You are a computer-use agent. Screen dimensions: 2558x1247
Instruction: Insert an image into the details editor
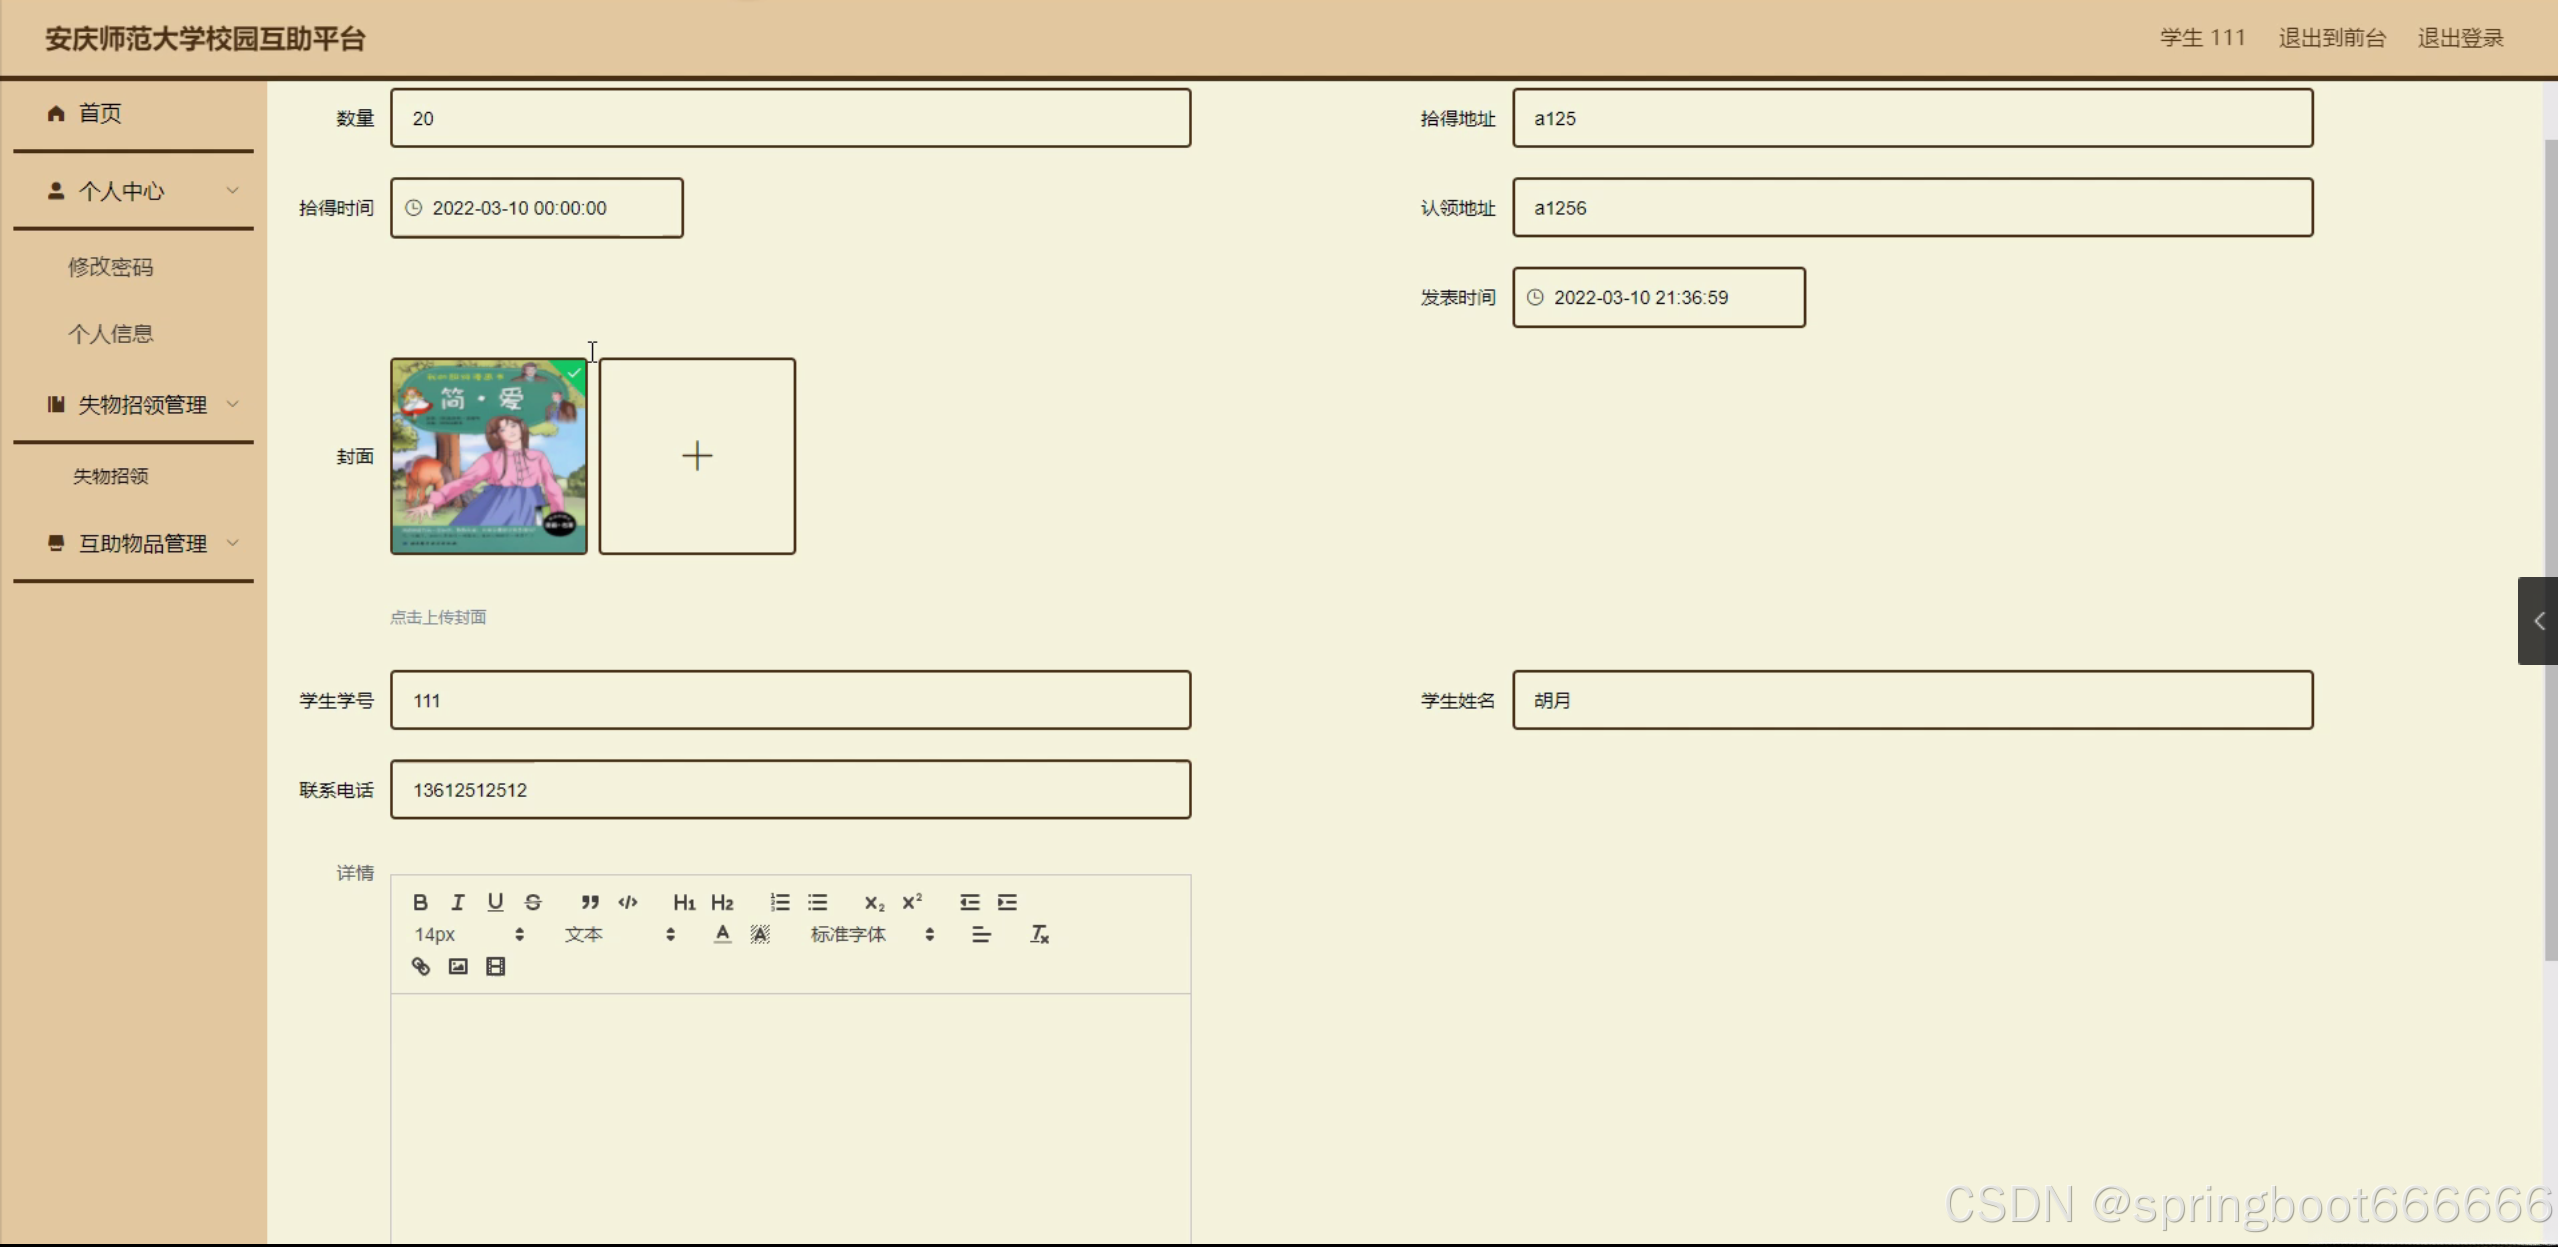458,966
